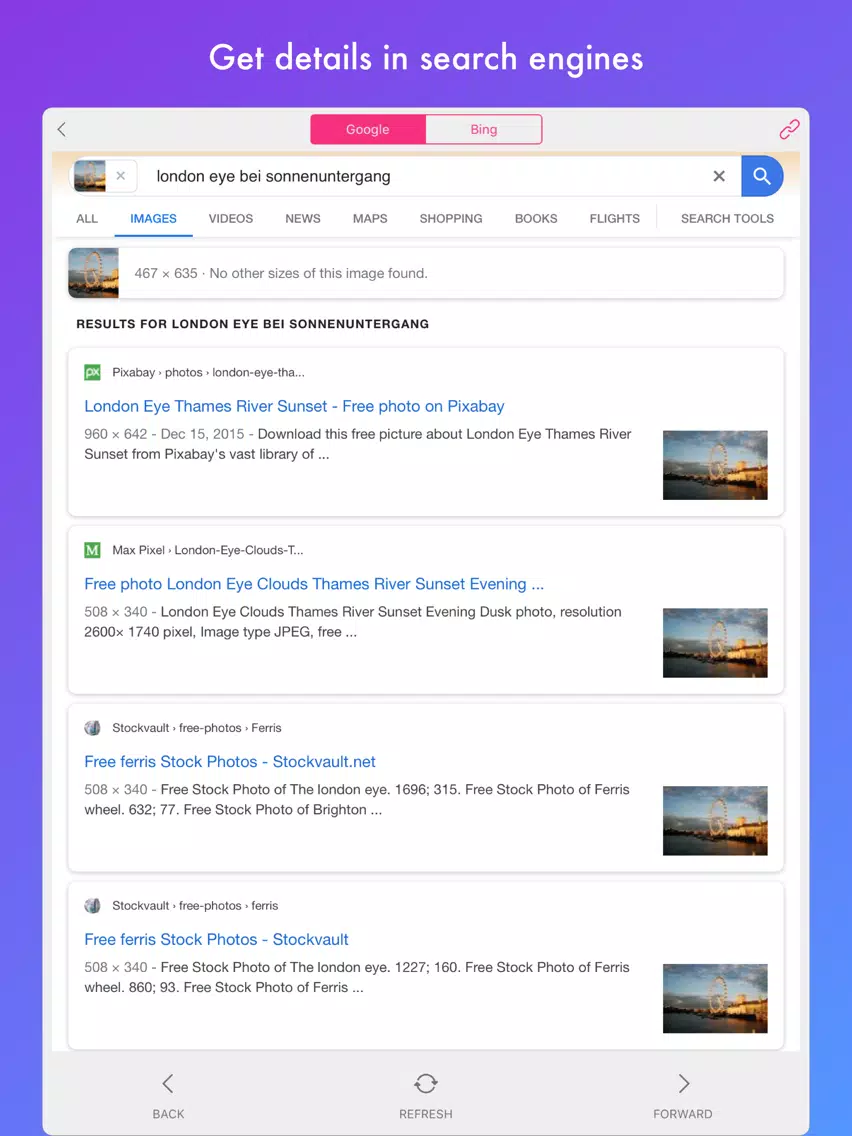
Task: Open the ALL results tab
Action: point(87,219)
